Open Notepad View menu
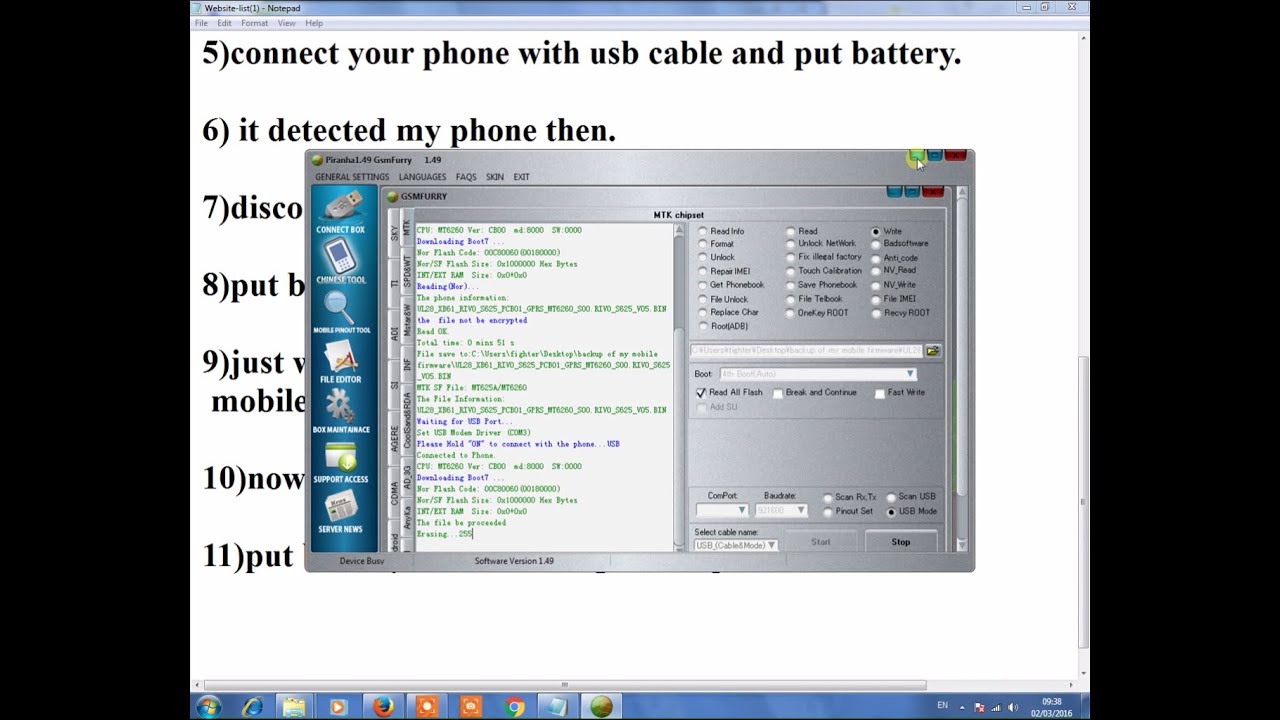 click(286, 23)
